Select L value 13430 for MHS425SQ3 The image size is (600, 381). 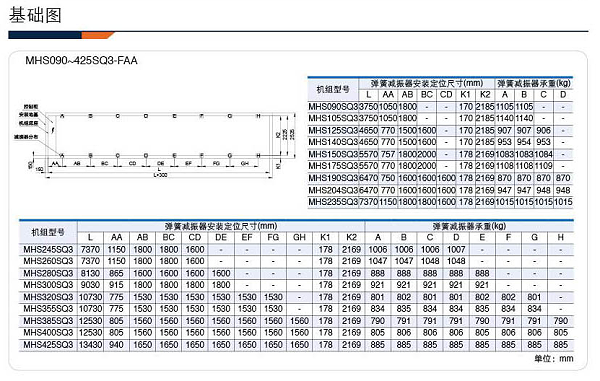pos(90,345)
